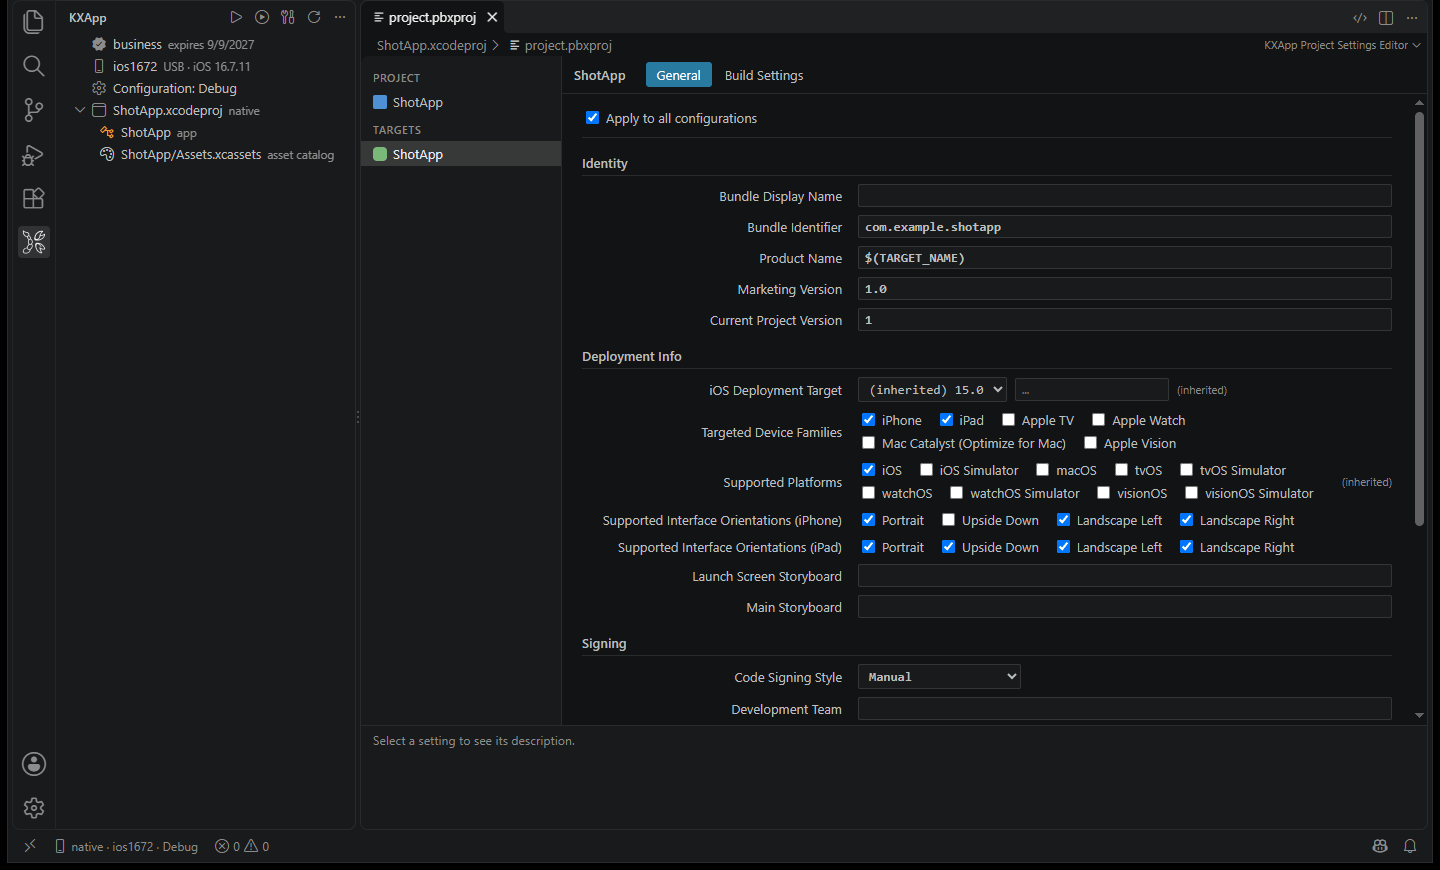Click the Refresh icon in KXApp header
The width and height of the screenshot is (1440, 870).
pyautogui.click(x=314, y=17)
